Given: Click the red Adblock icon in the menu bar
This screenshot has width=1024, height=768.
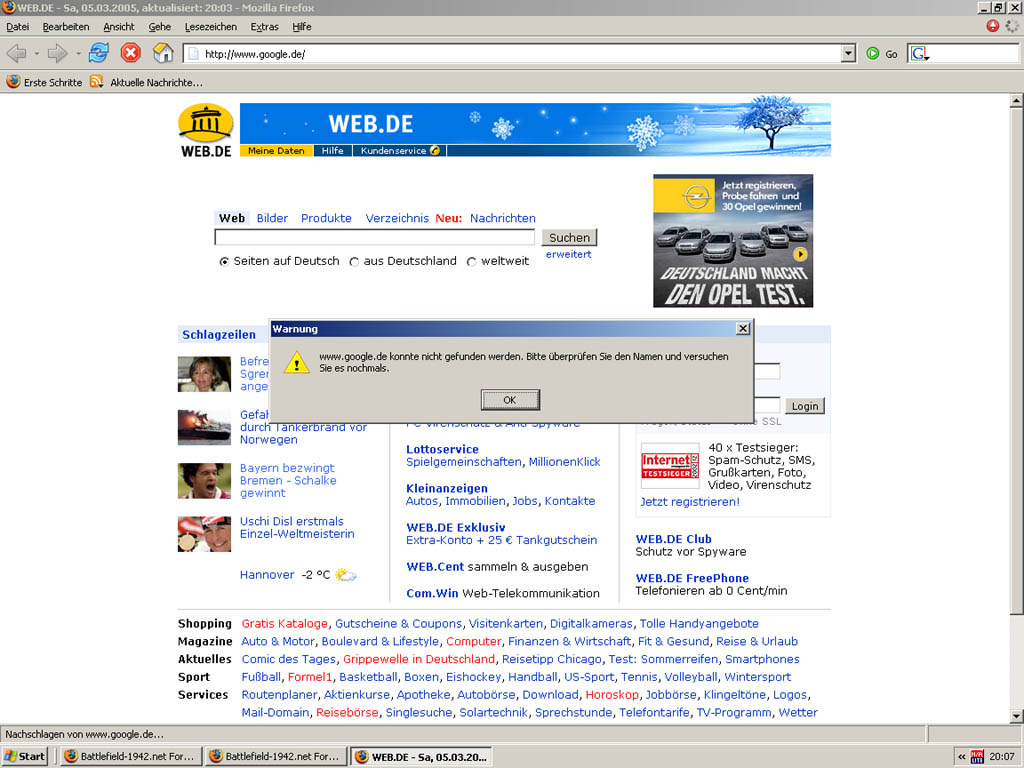Looking at the screenshot, I should point(993,26).
